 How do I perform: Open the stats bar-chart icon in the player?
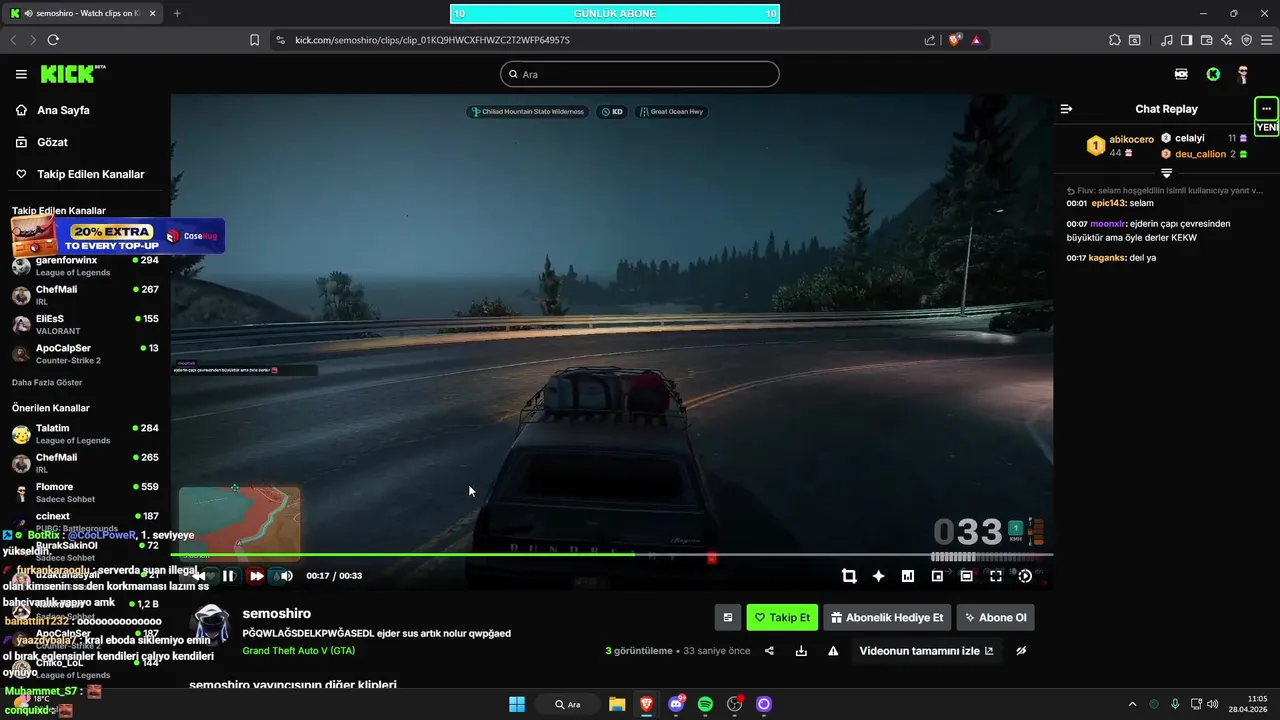(908, 576)
